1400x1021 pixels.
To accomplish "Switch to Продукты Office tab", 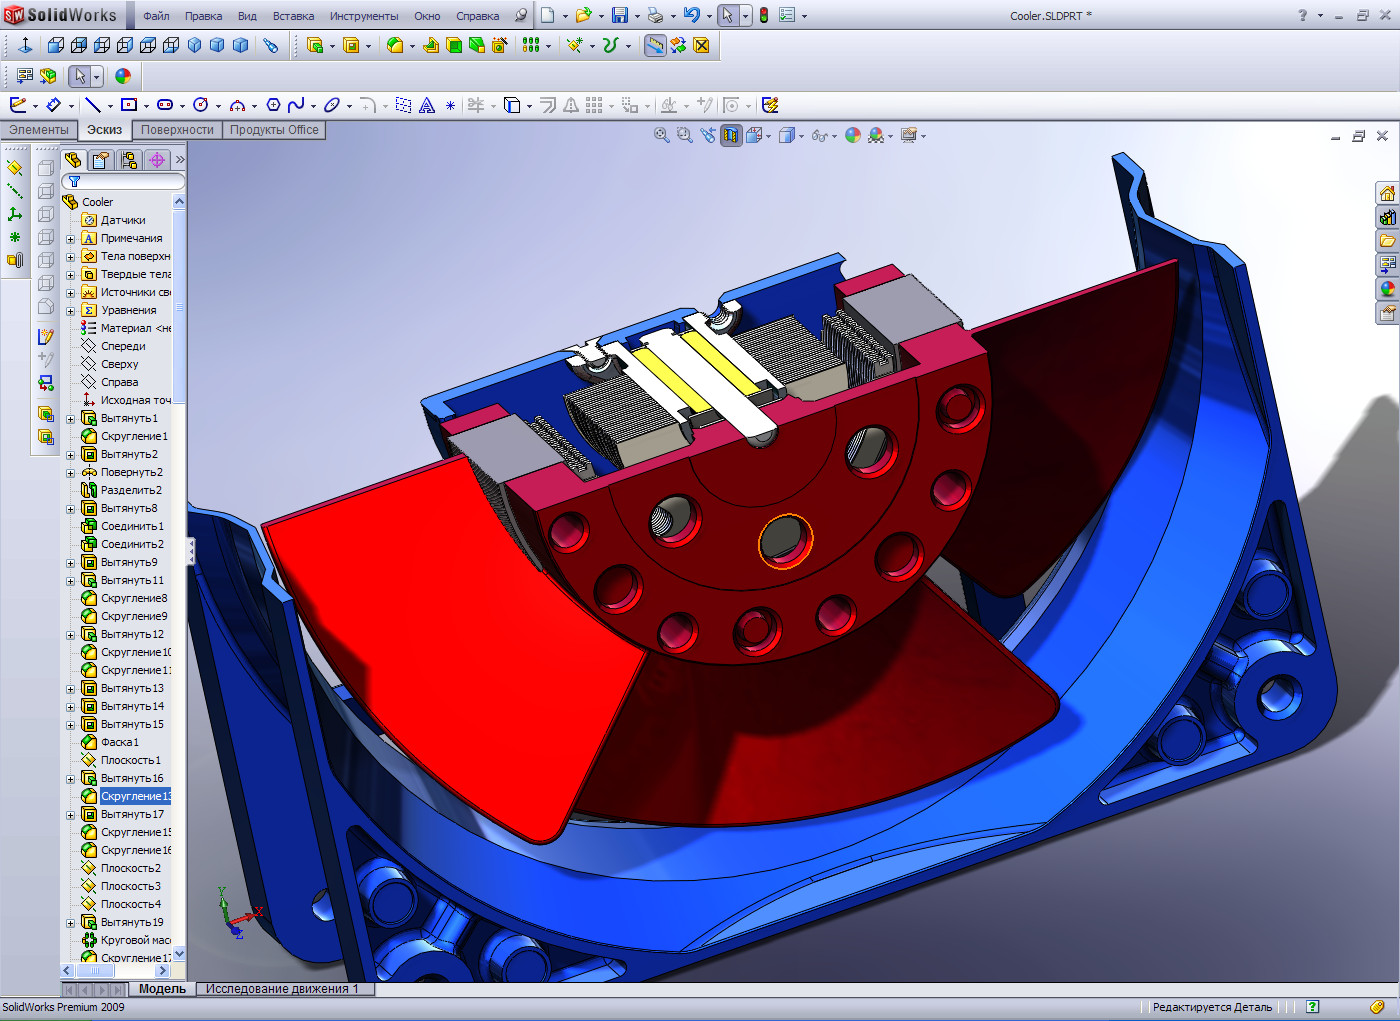I will [274, 130].
